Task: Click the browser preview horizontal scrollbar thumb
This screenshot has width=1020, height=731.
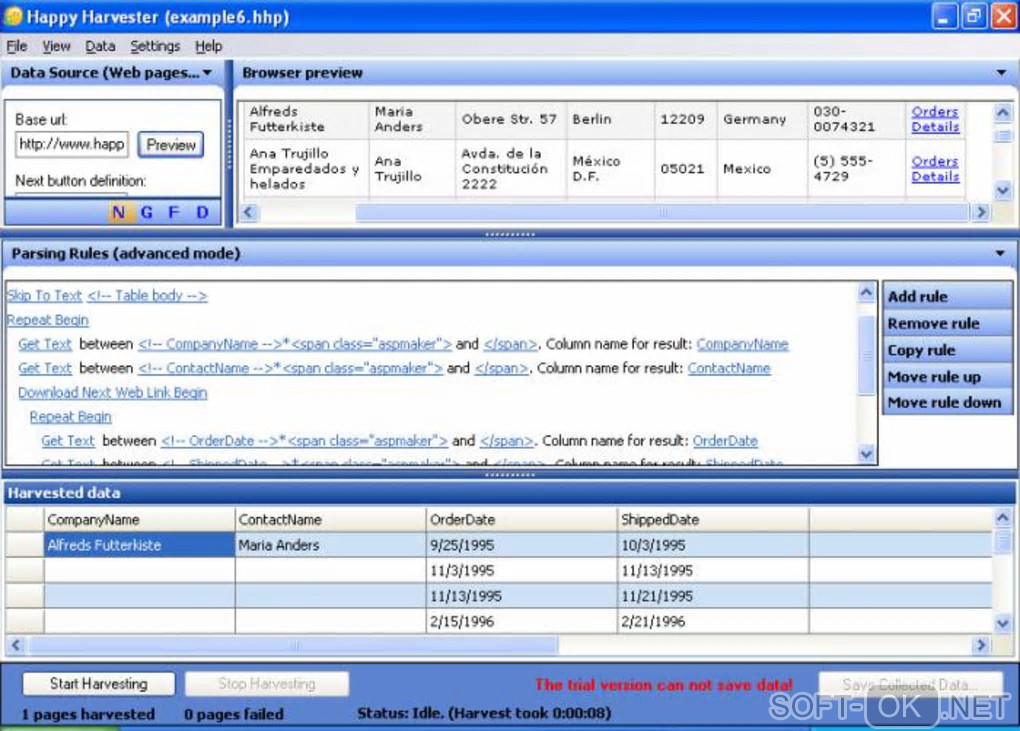Action: [x=662, y=212]
